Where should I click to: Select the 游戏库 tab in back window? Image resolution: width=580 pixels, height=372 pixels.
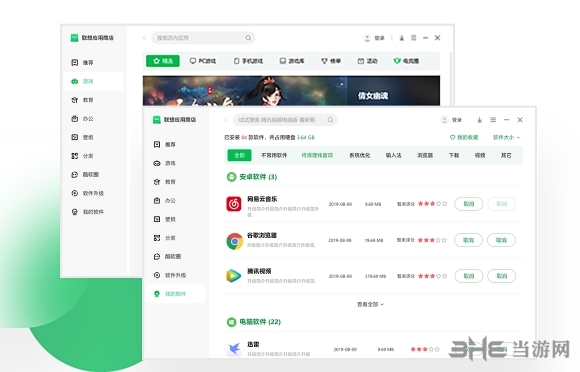tap(292, 61)
